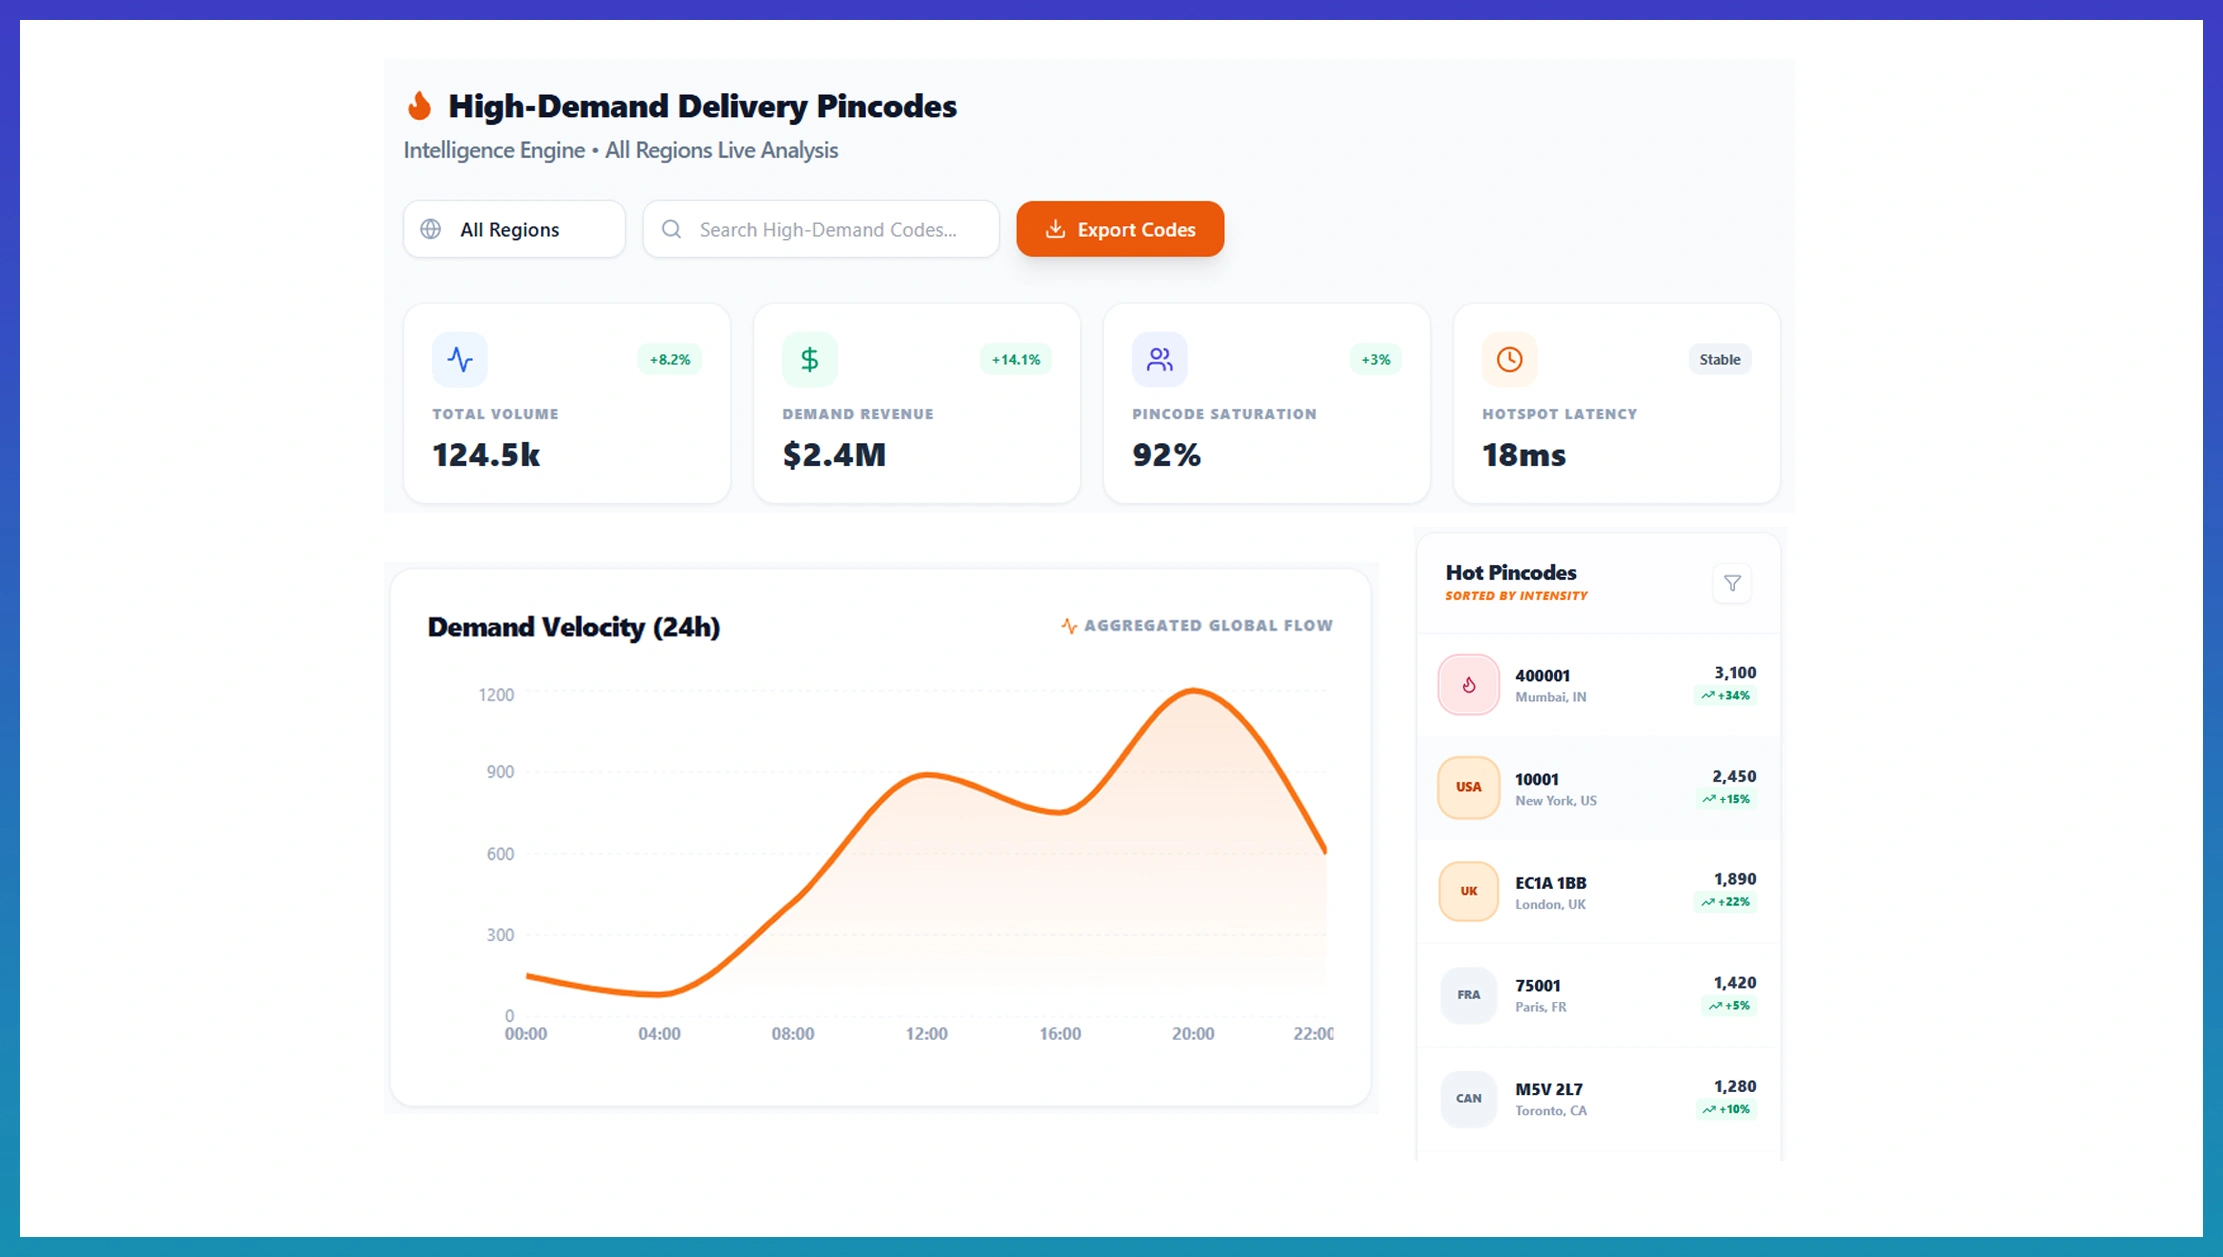Click the USA badge for pincode 10001
This screenshot has height=1257, width=2223.
(1468, 788)
